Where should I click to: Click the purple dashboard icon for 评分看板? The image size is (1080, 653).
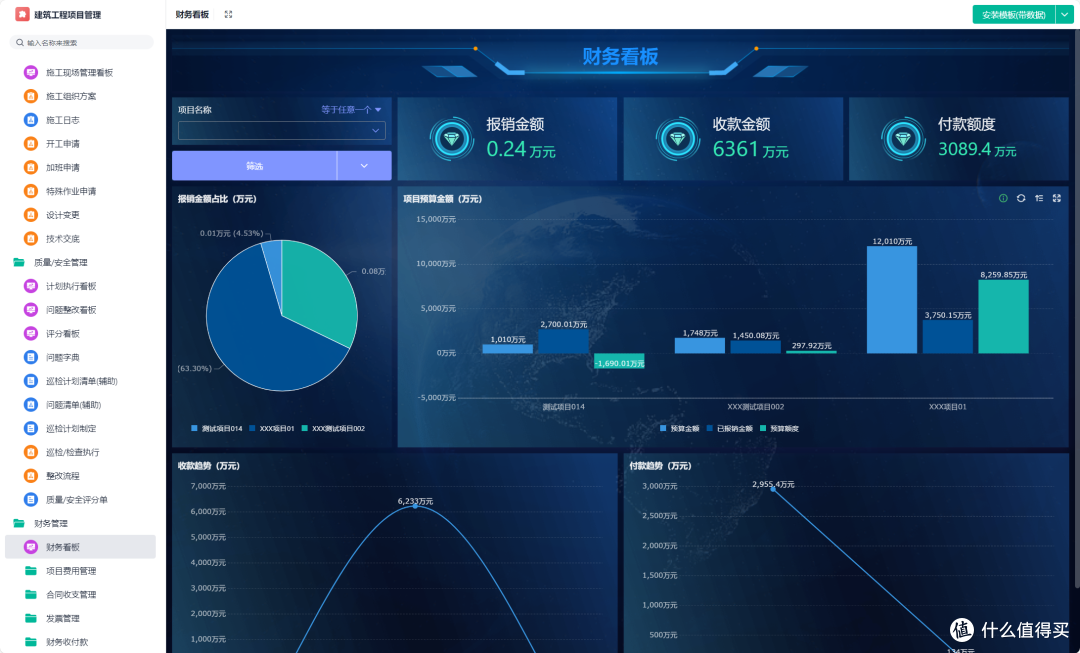click(x=30, y=333)
